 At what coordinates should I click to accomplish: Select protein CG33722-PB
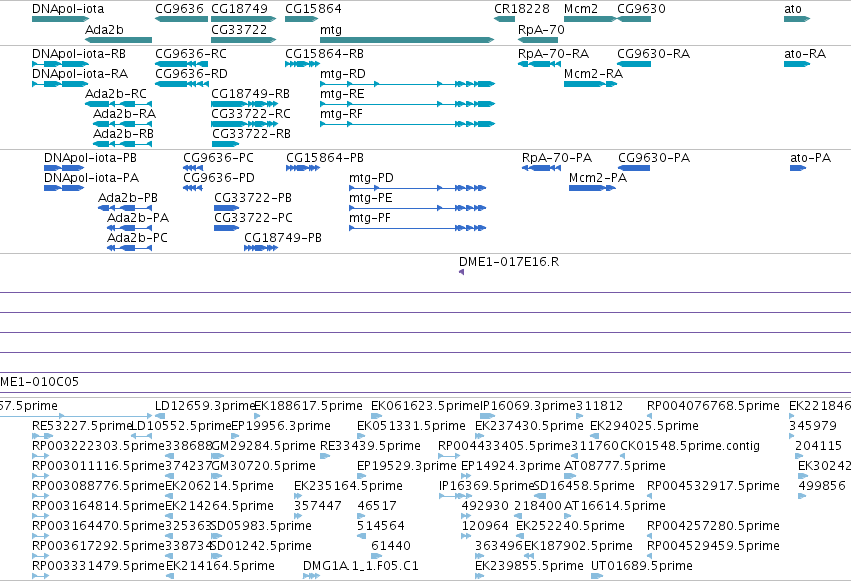(226, 208)
